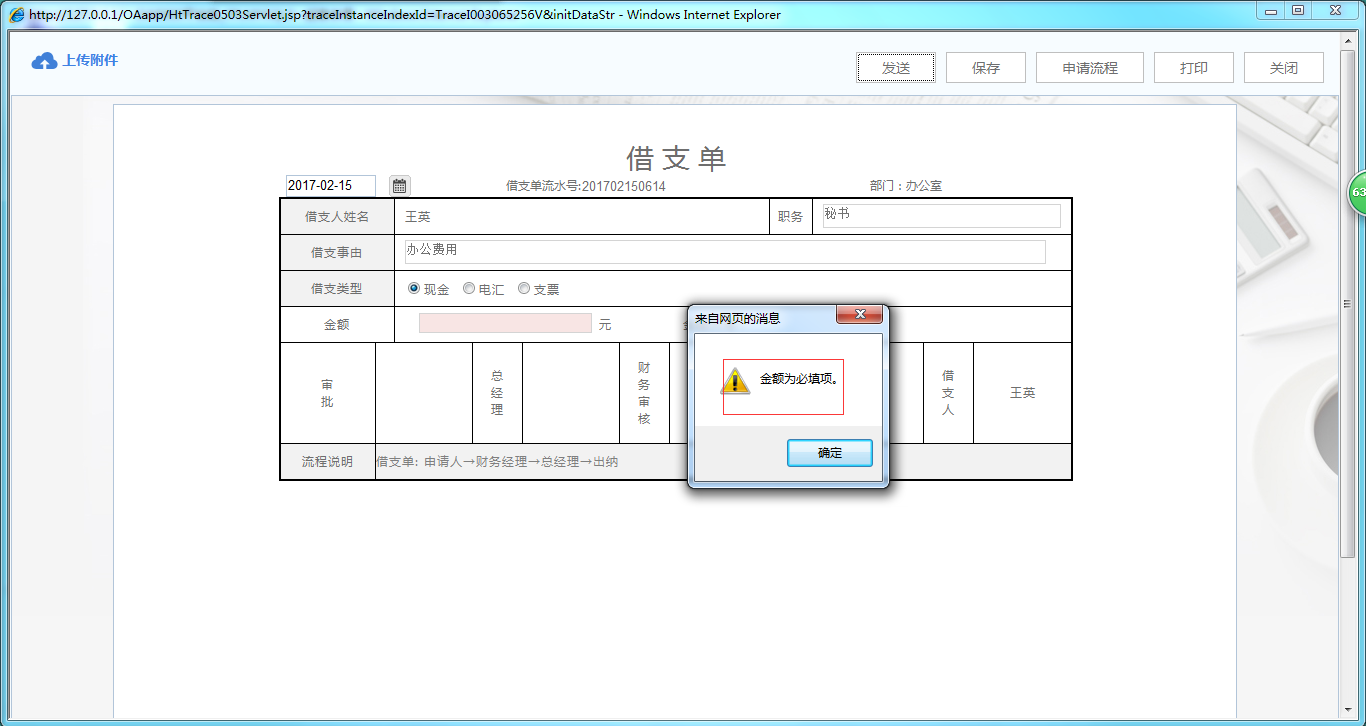Click the warning triangle in the alert dialog
This screenshot has width=1366, height=726.
(x=737, y=381)
